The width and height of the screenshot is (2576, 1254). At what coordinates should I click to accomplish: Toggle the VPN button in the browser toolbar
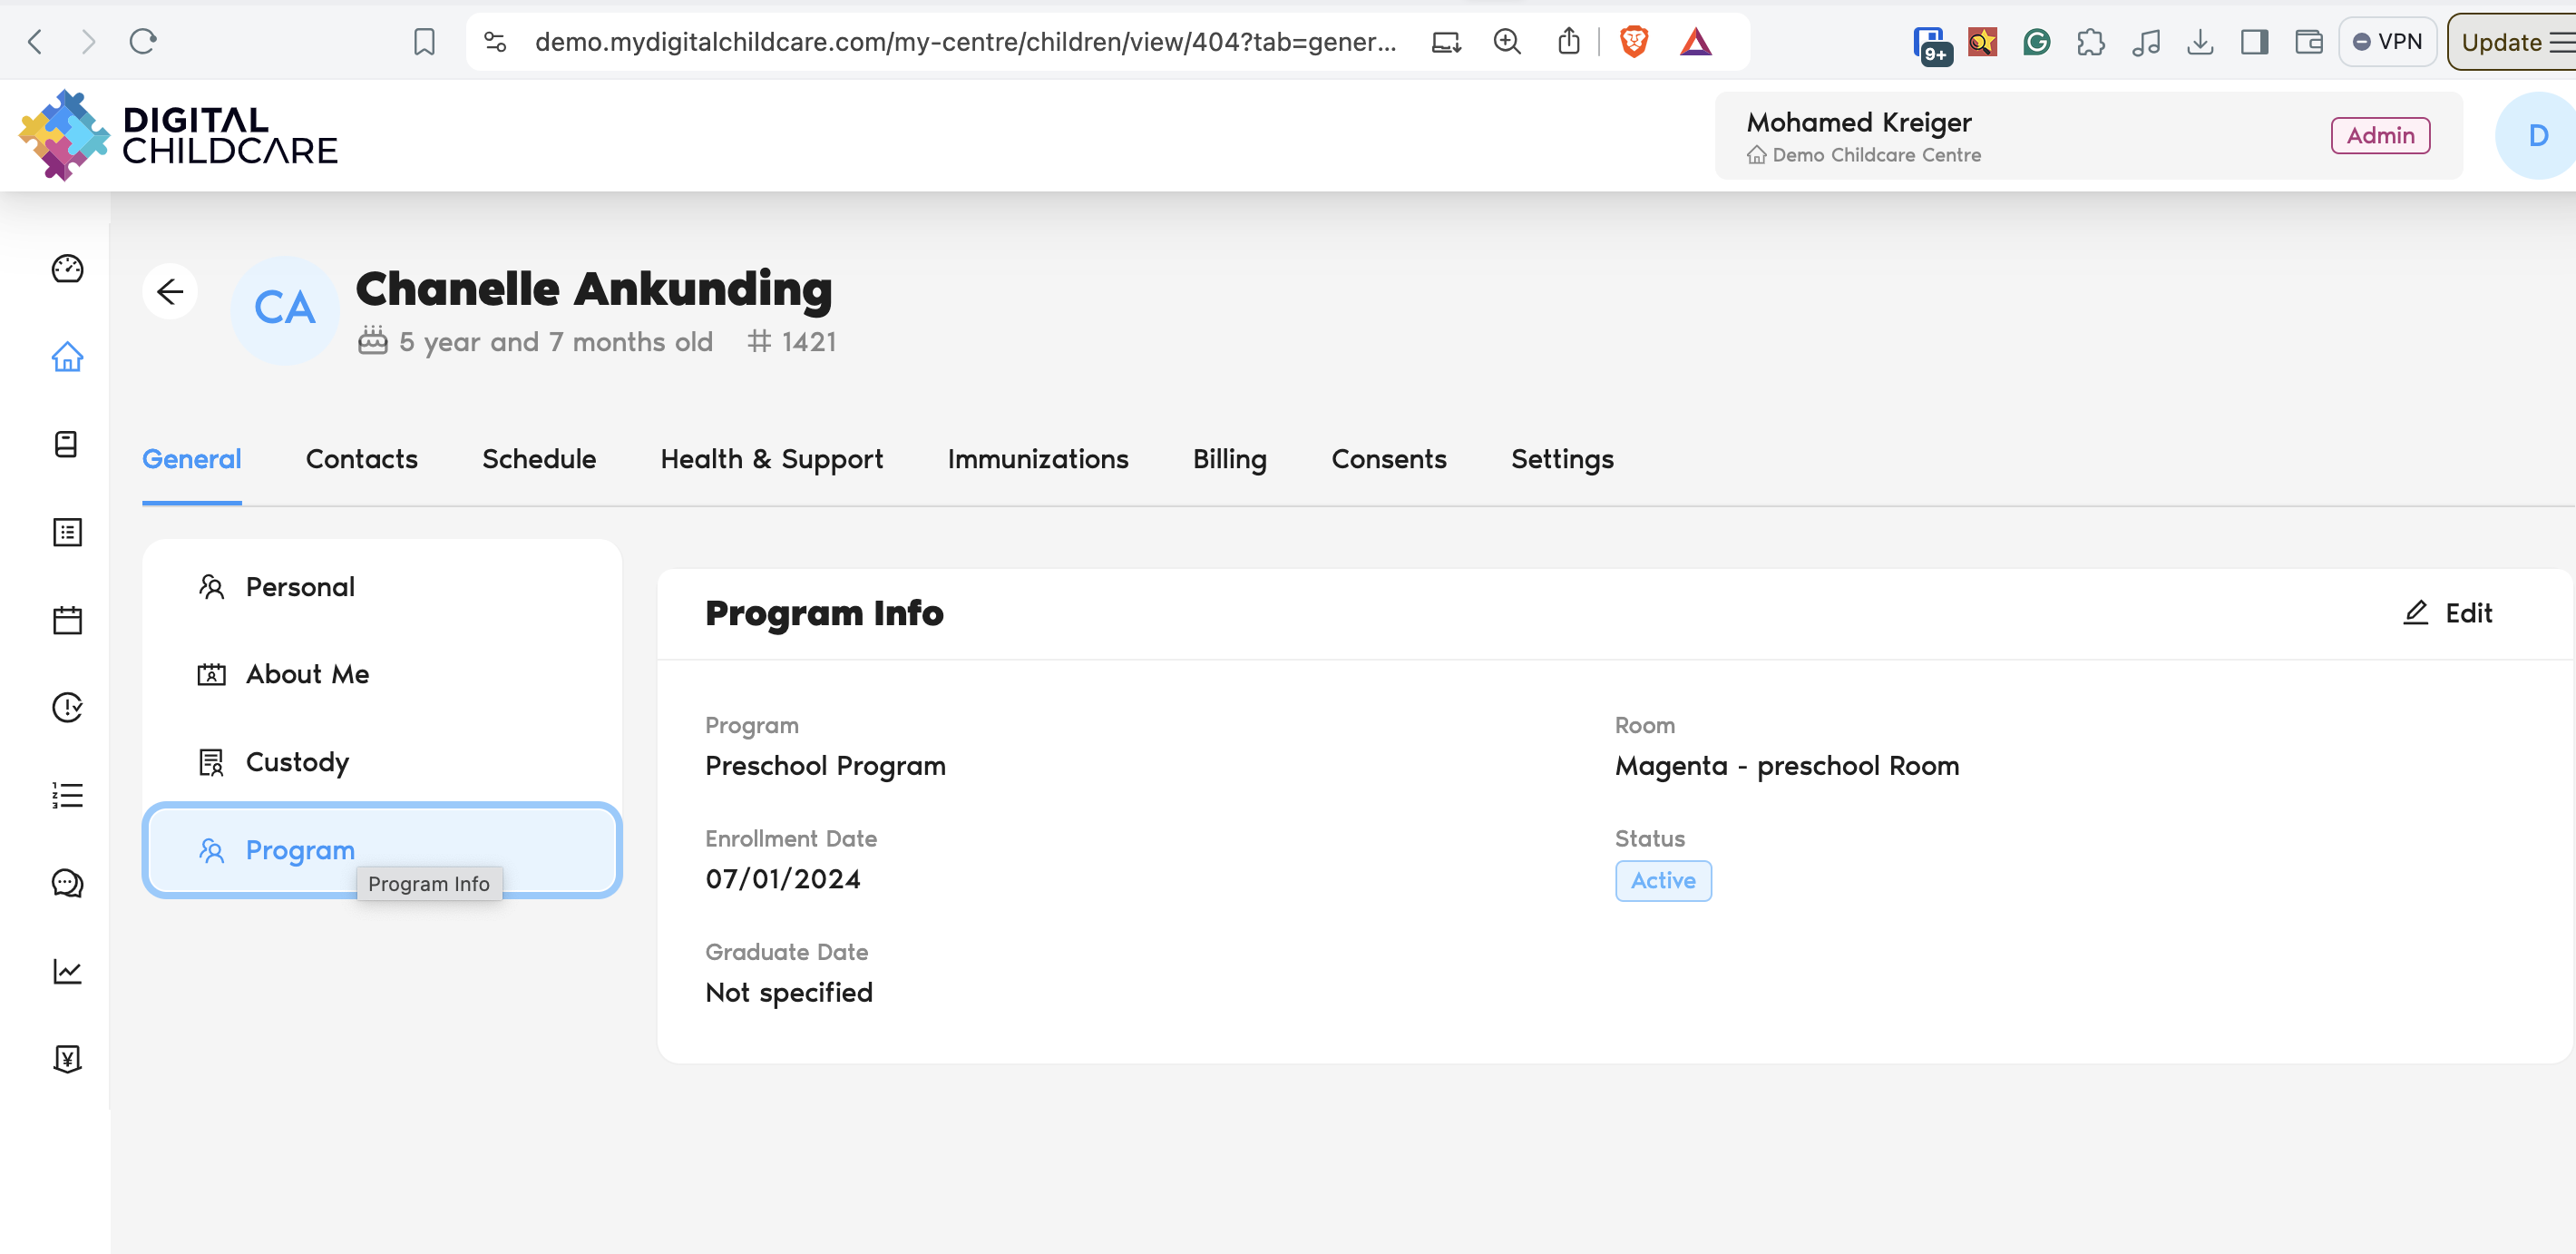(2387, 42)
